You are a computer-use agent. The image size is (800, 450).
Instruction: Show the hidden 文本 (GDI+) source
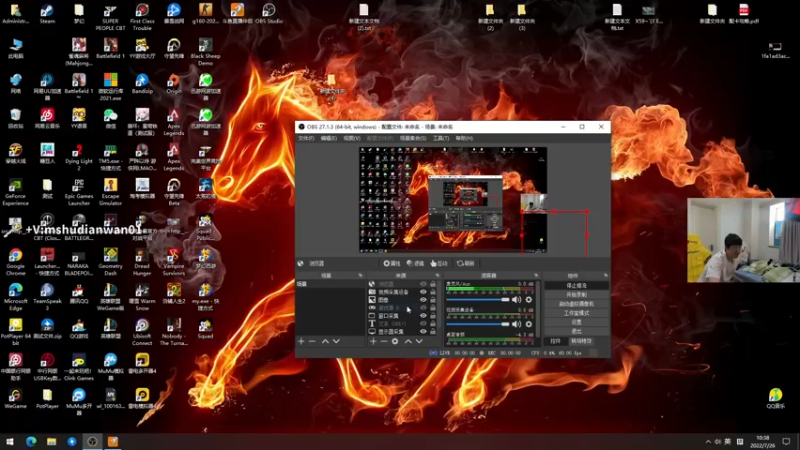[423, 323]
